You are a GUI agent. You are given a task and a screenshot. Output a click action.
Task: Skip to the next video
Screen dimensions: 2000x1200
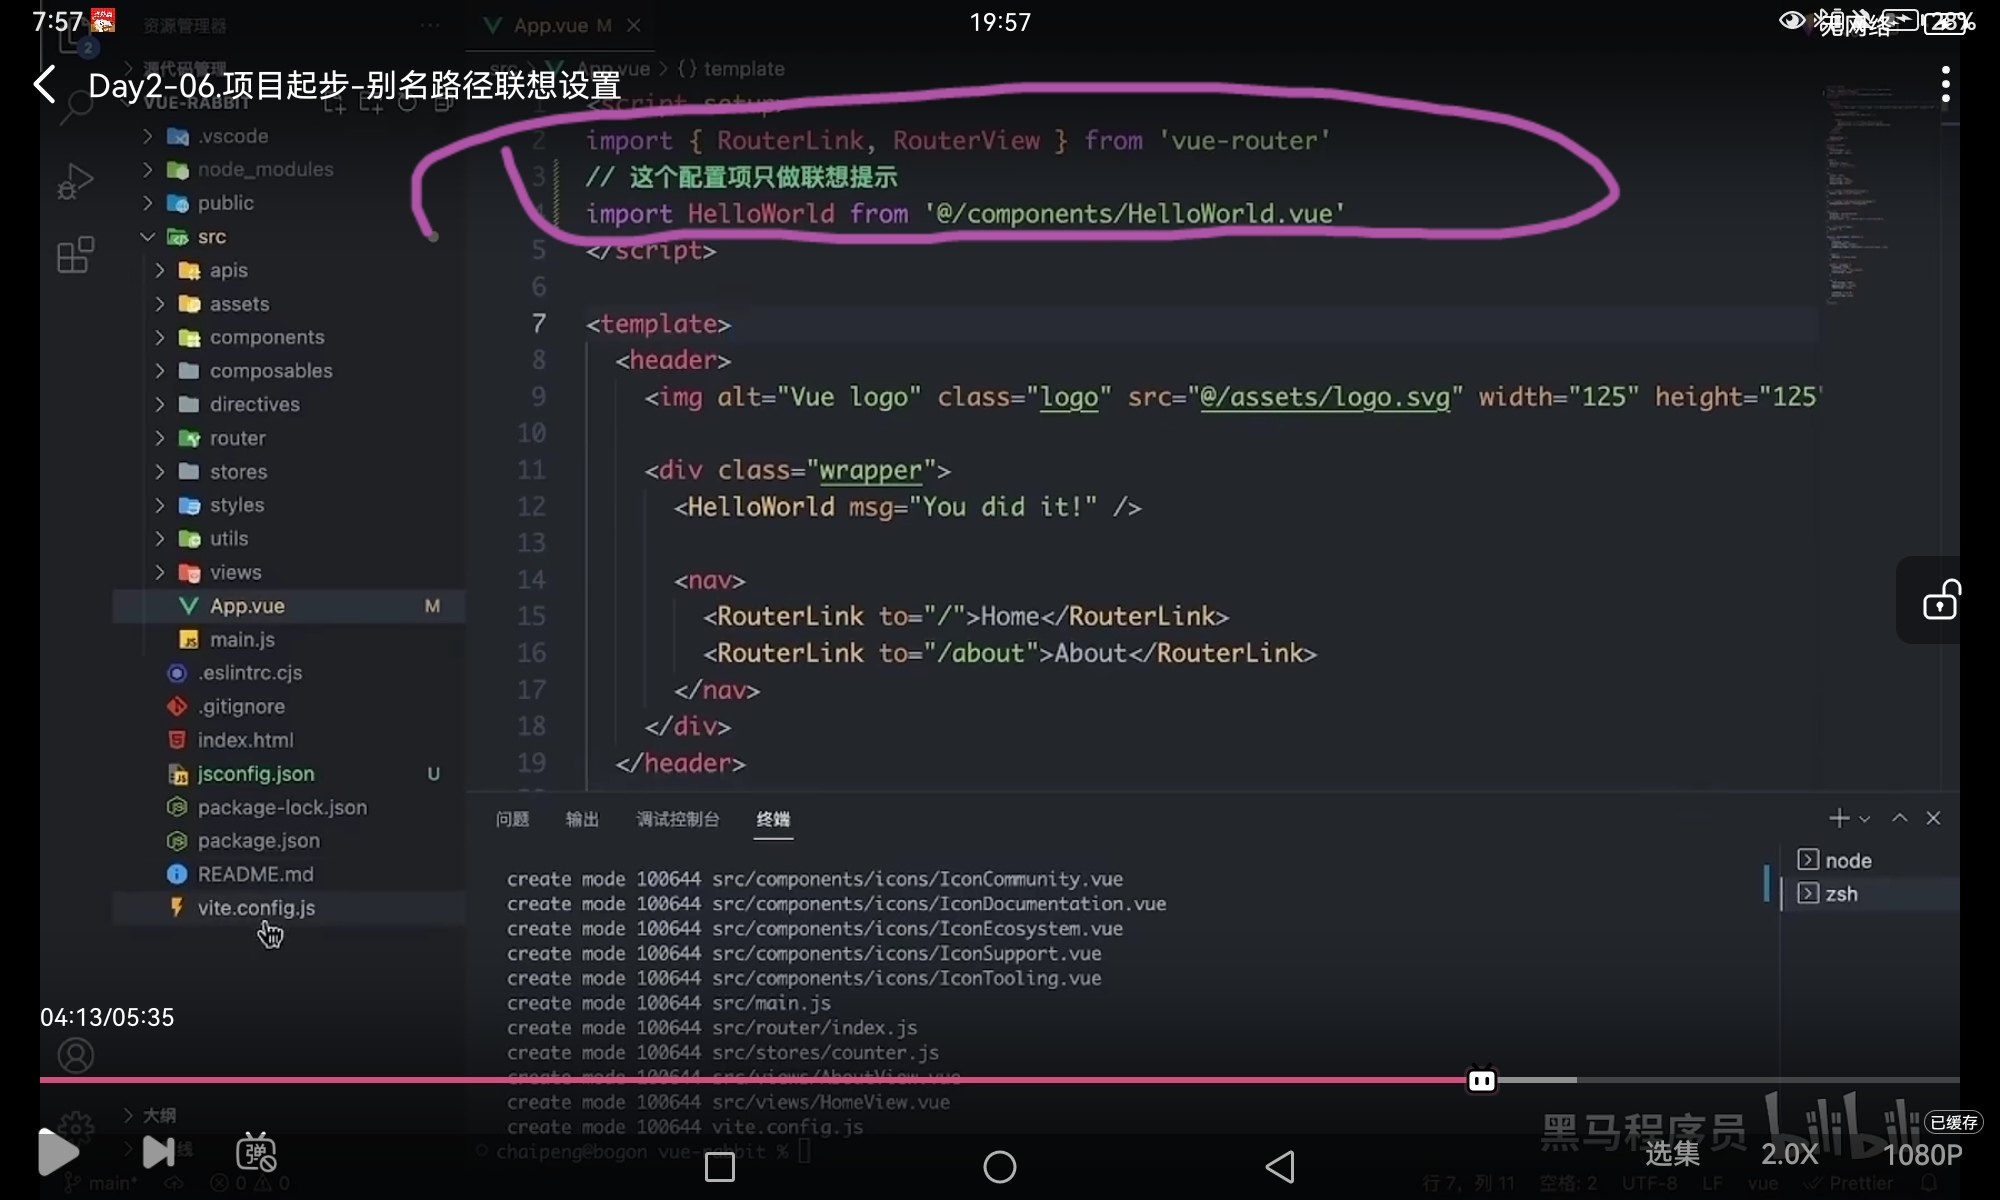[158, 1152]
